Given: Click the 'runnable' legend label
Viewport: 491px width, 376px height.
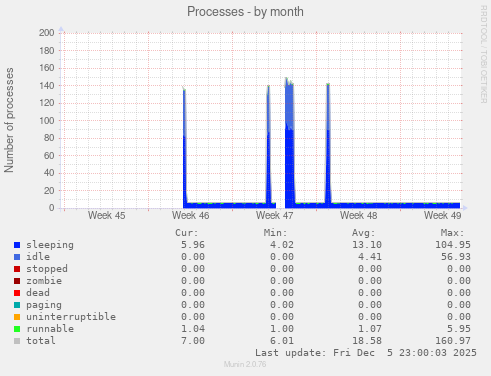Looking at the screenshot, I should (50, 329).
